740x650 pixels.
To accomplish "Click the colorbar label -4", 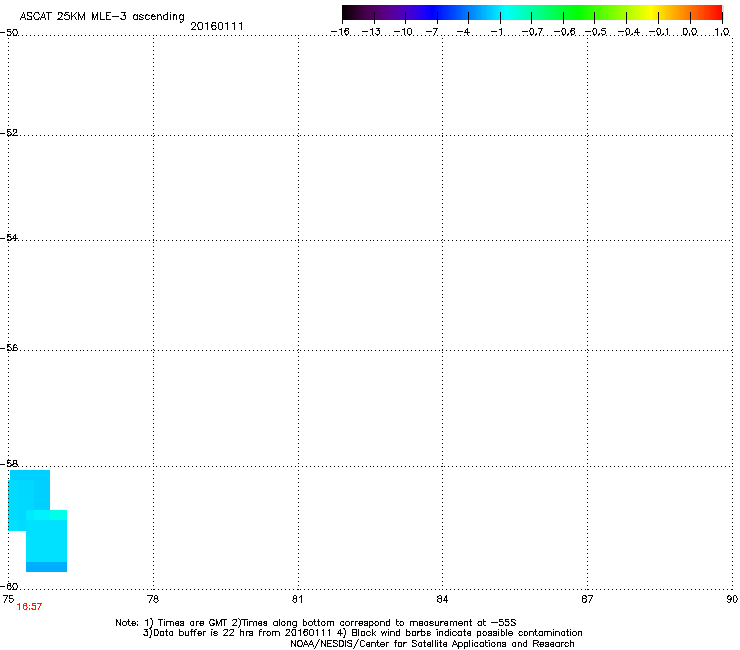I will click(463, 32).
